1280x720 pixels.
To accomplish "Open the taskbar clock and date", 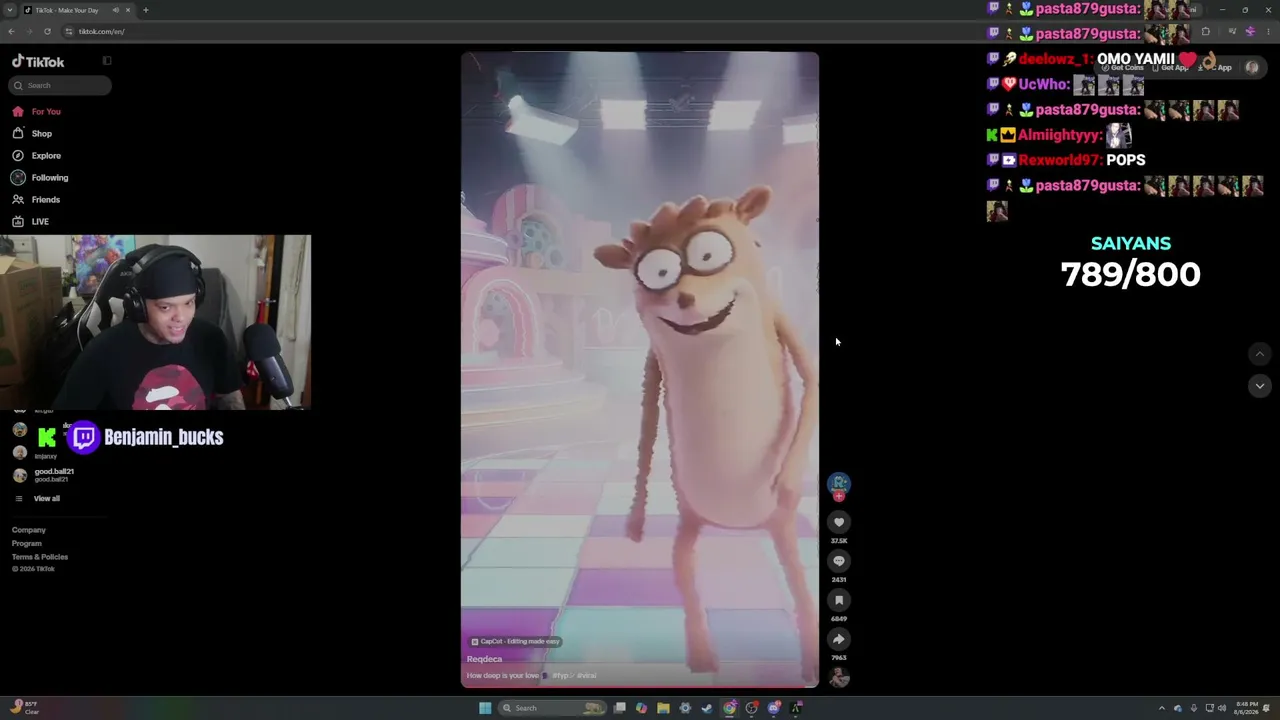I will tap(1246, 708).
